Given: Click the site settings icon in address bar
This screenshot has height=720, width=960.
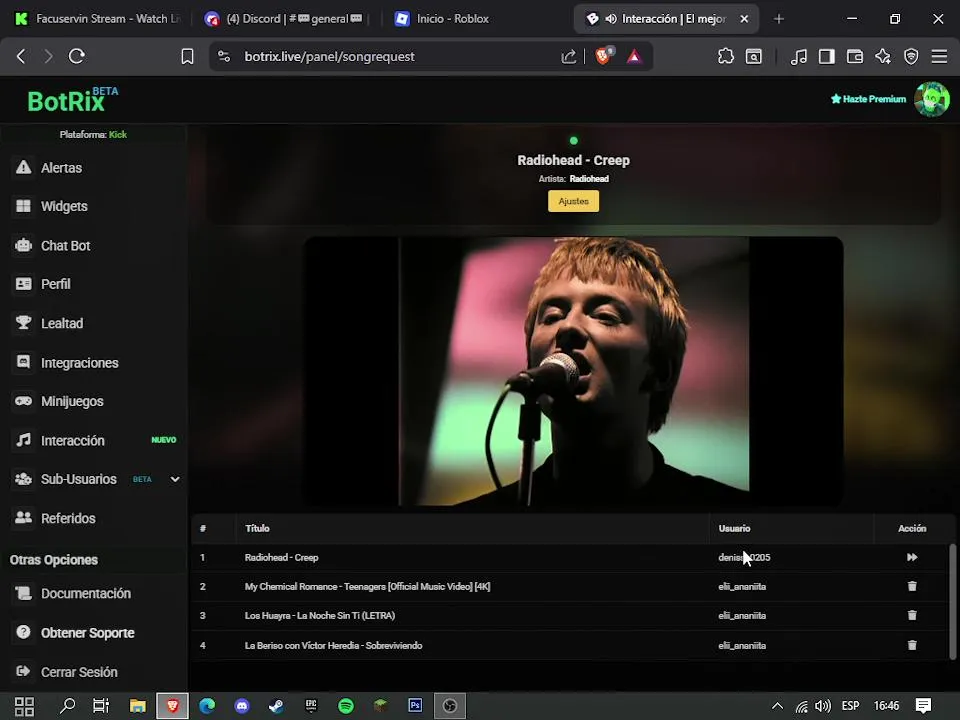Looking at the screenshot, I should coord(224,56).
